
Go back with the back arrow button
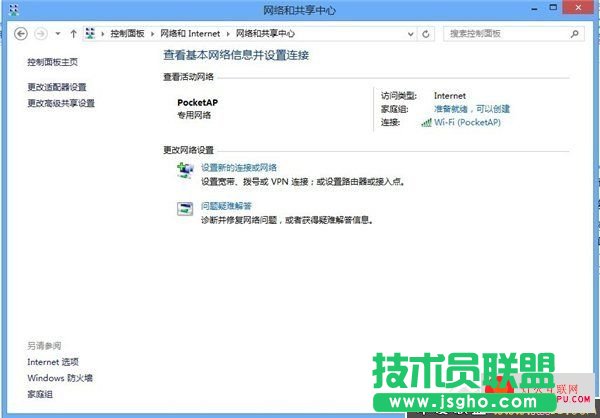click(x=21, y=34)
